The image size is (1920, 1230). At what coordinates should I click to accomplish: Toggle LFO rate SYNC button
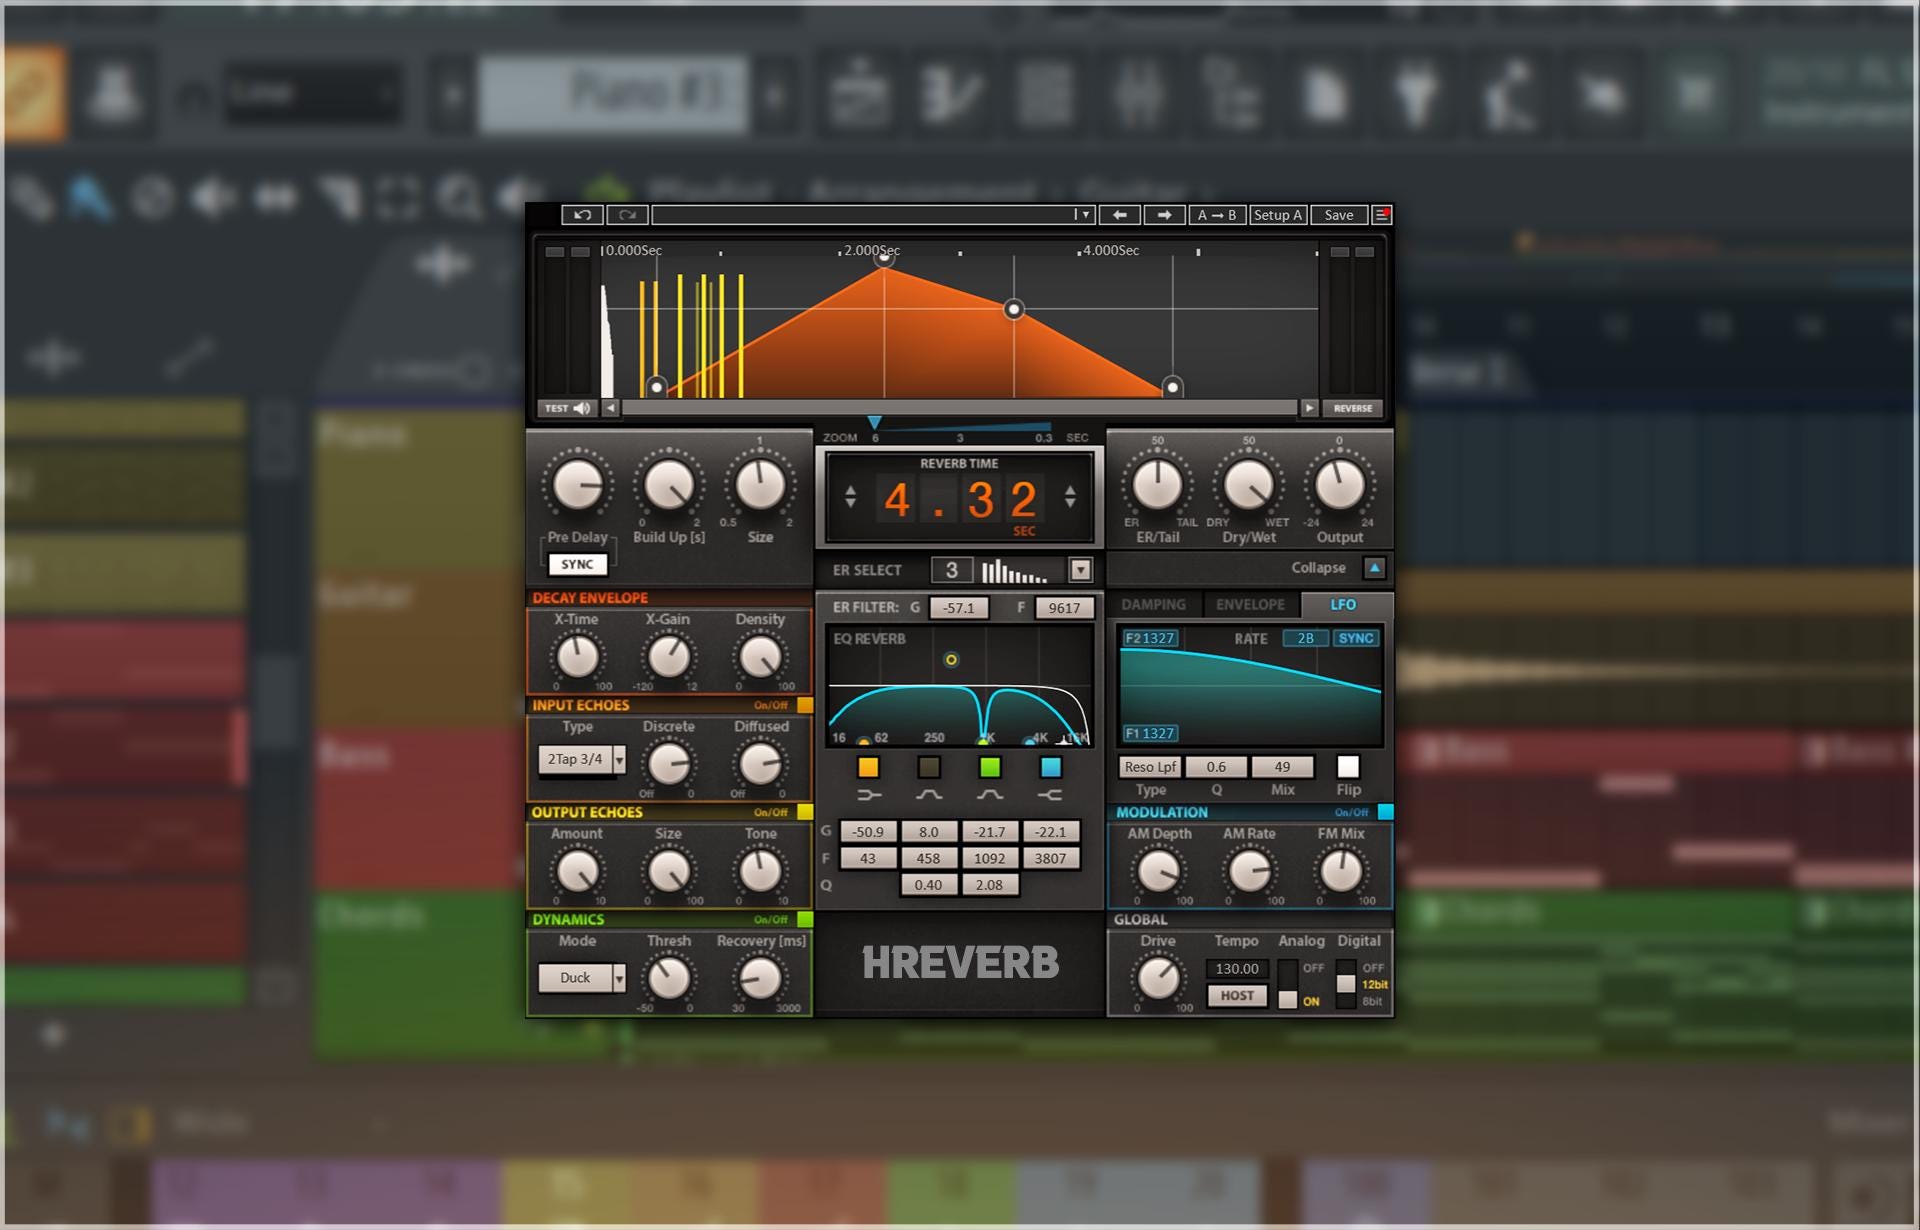click(1356, 638)
